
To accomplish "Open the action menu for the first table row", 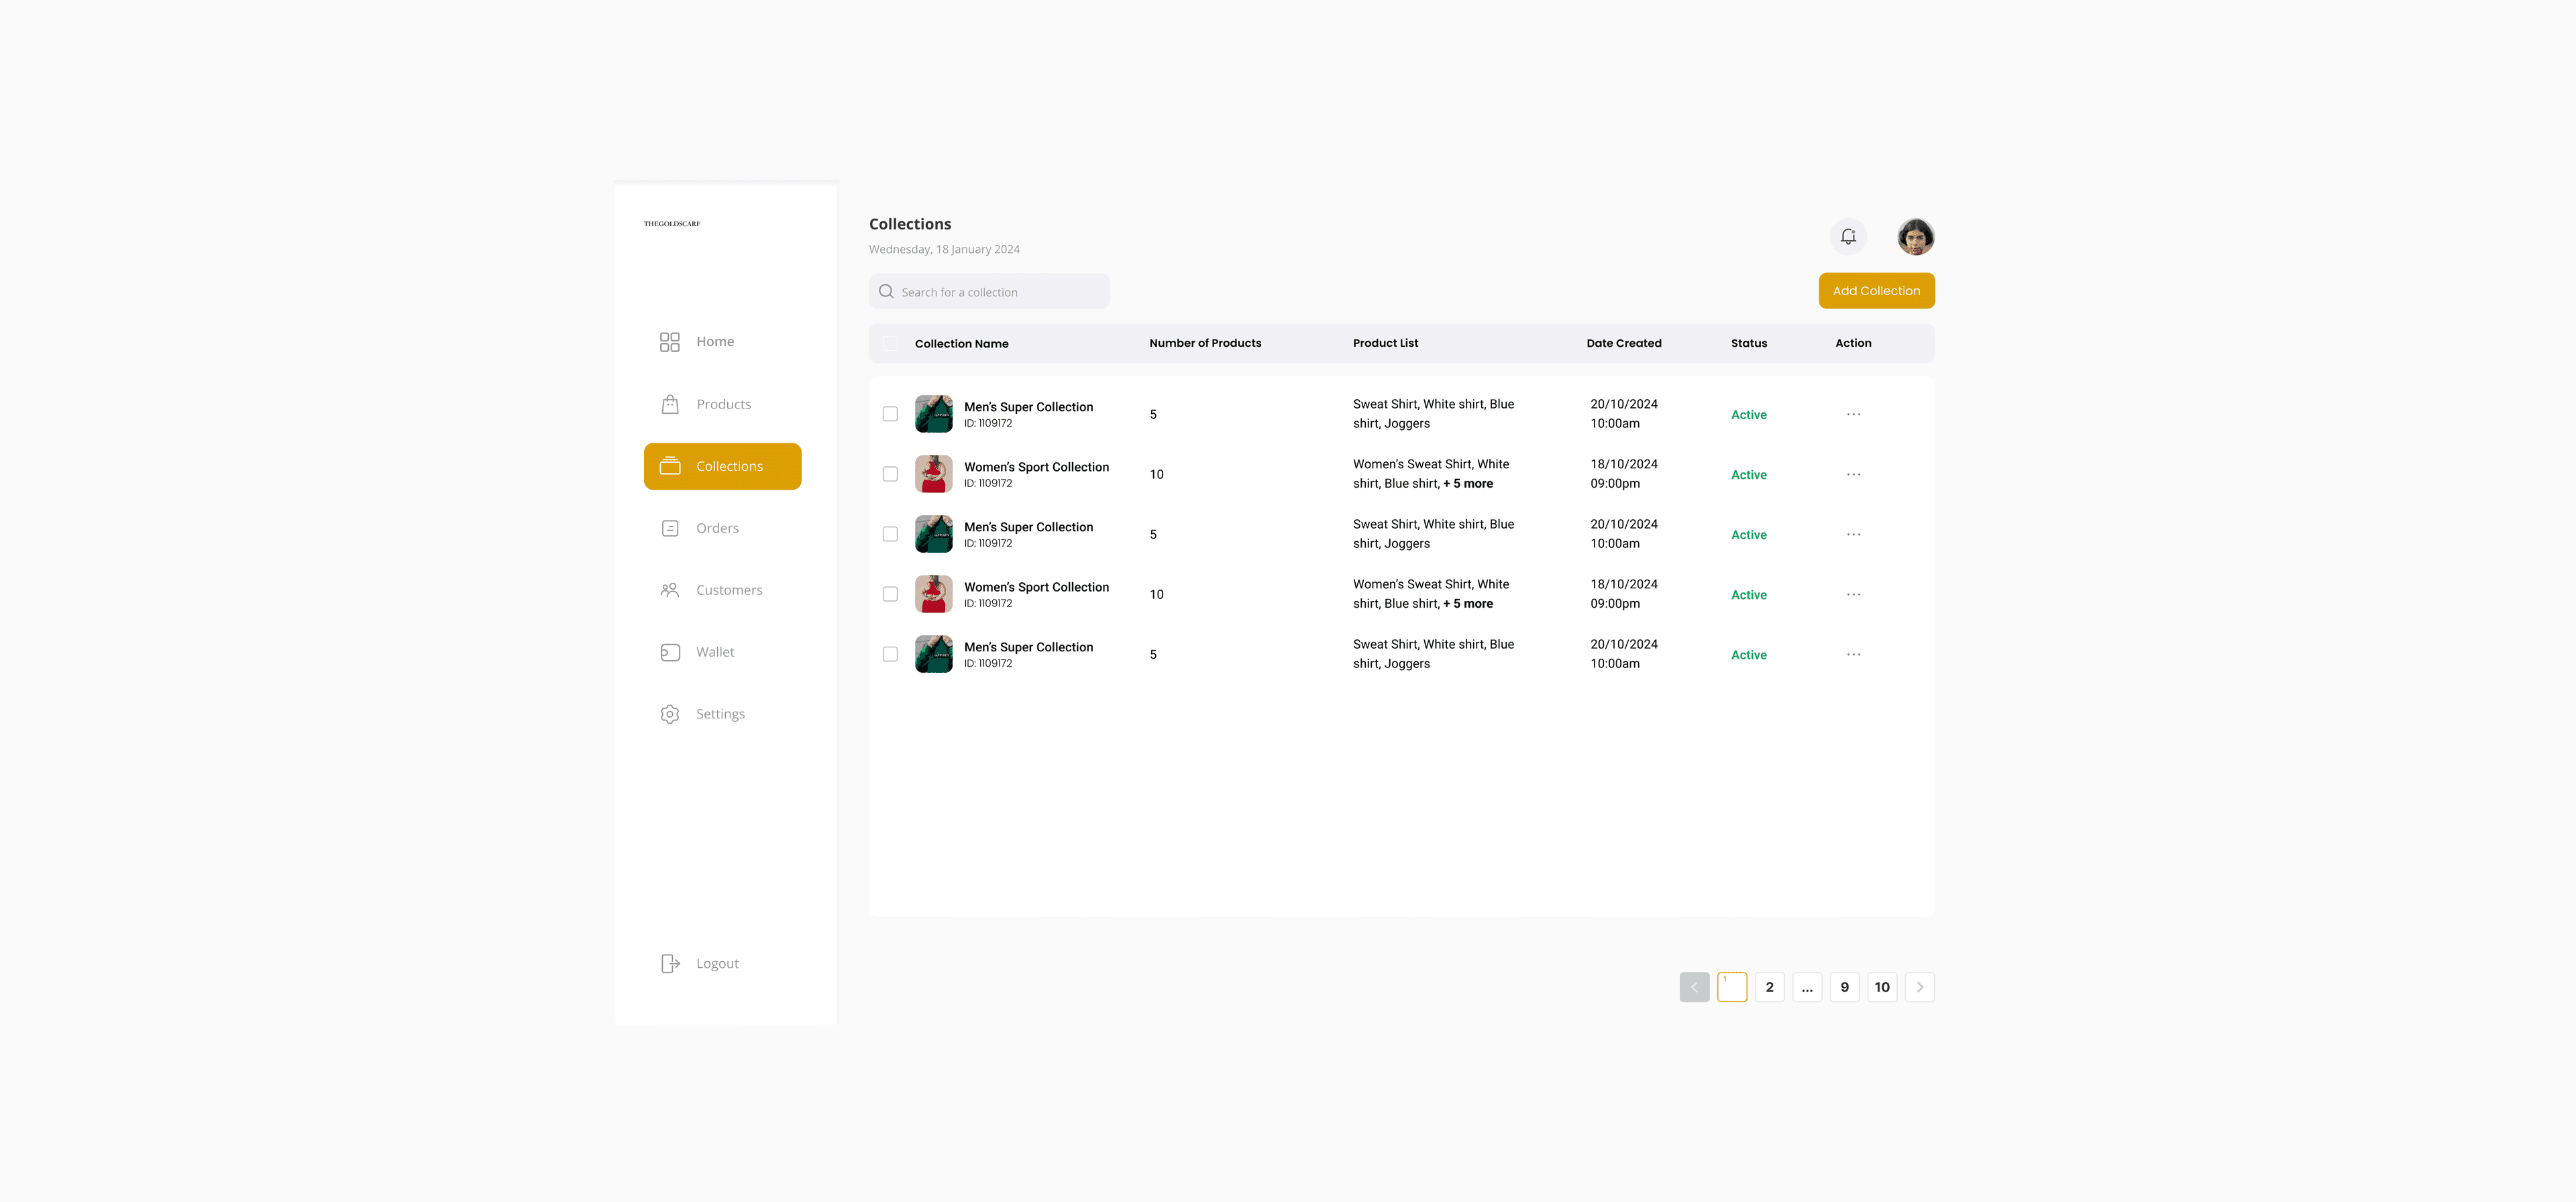I will point(1853,414).
